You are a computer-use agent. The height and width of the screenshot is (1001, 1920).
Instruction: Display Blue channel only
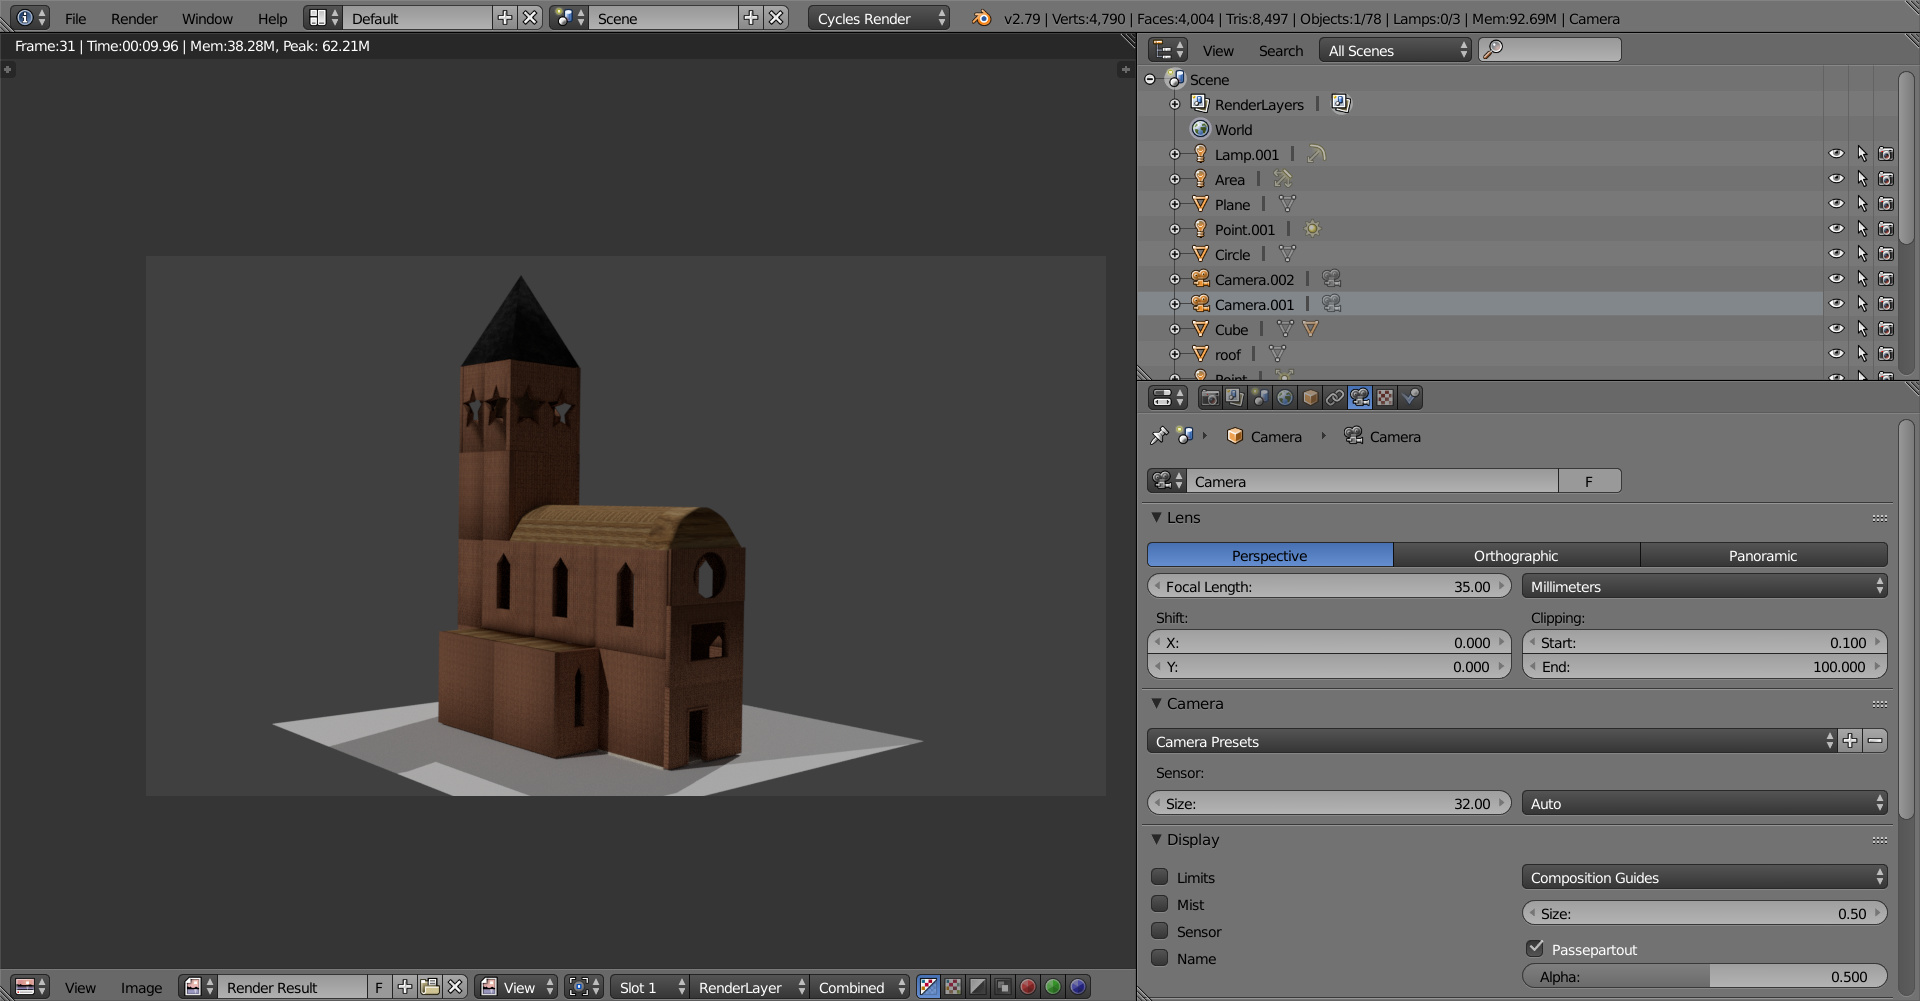pyautogui.click(x=1078, y=987)
